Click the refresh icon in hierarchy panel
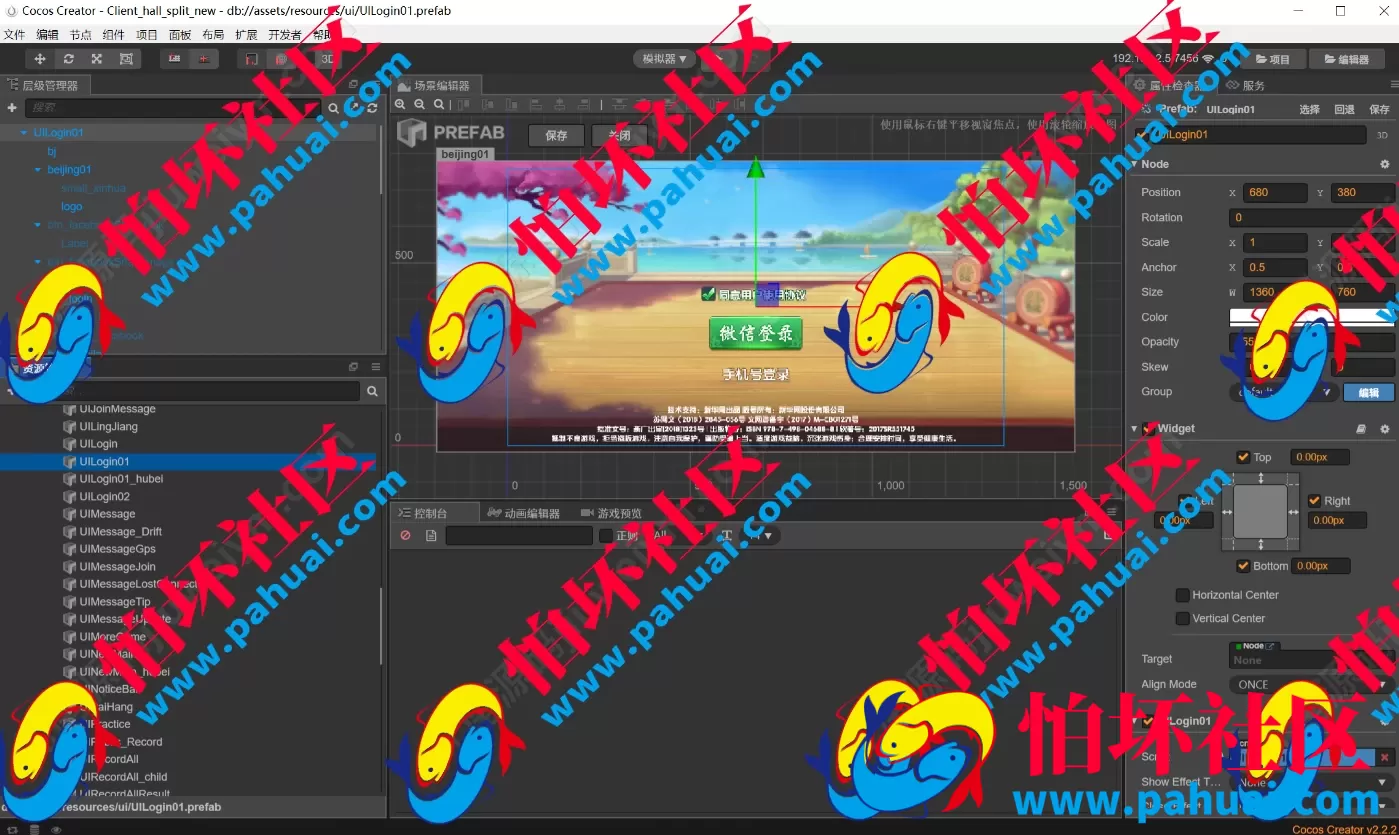1399x835 pixels. click(372, 108)
